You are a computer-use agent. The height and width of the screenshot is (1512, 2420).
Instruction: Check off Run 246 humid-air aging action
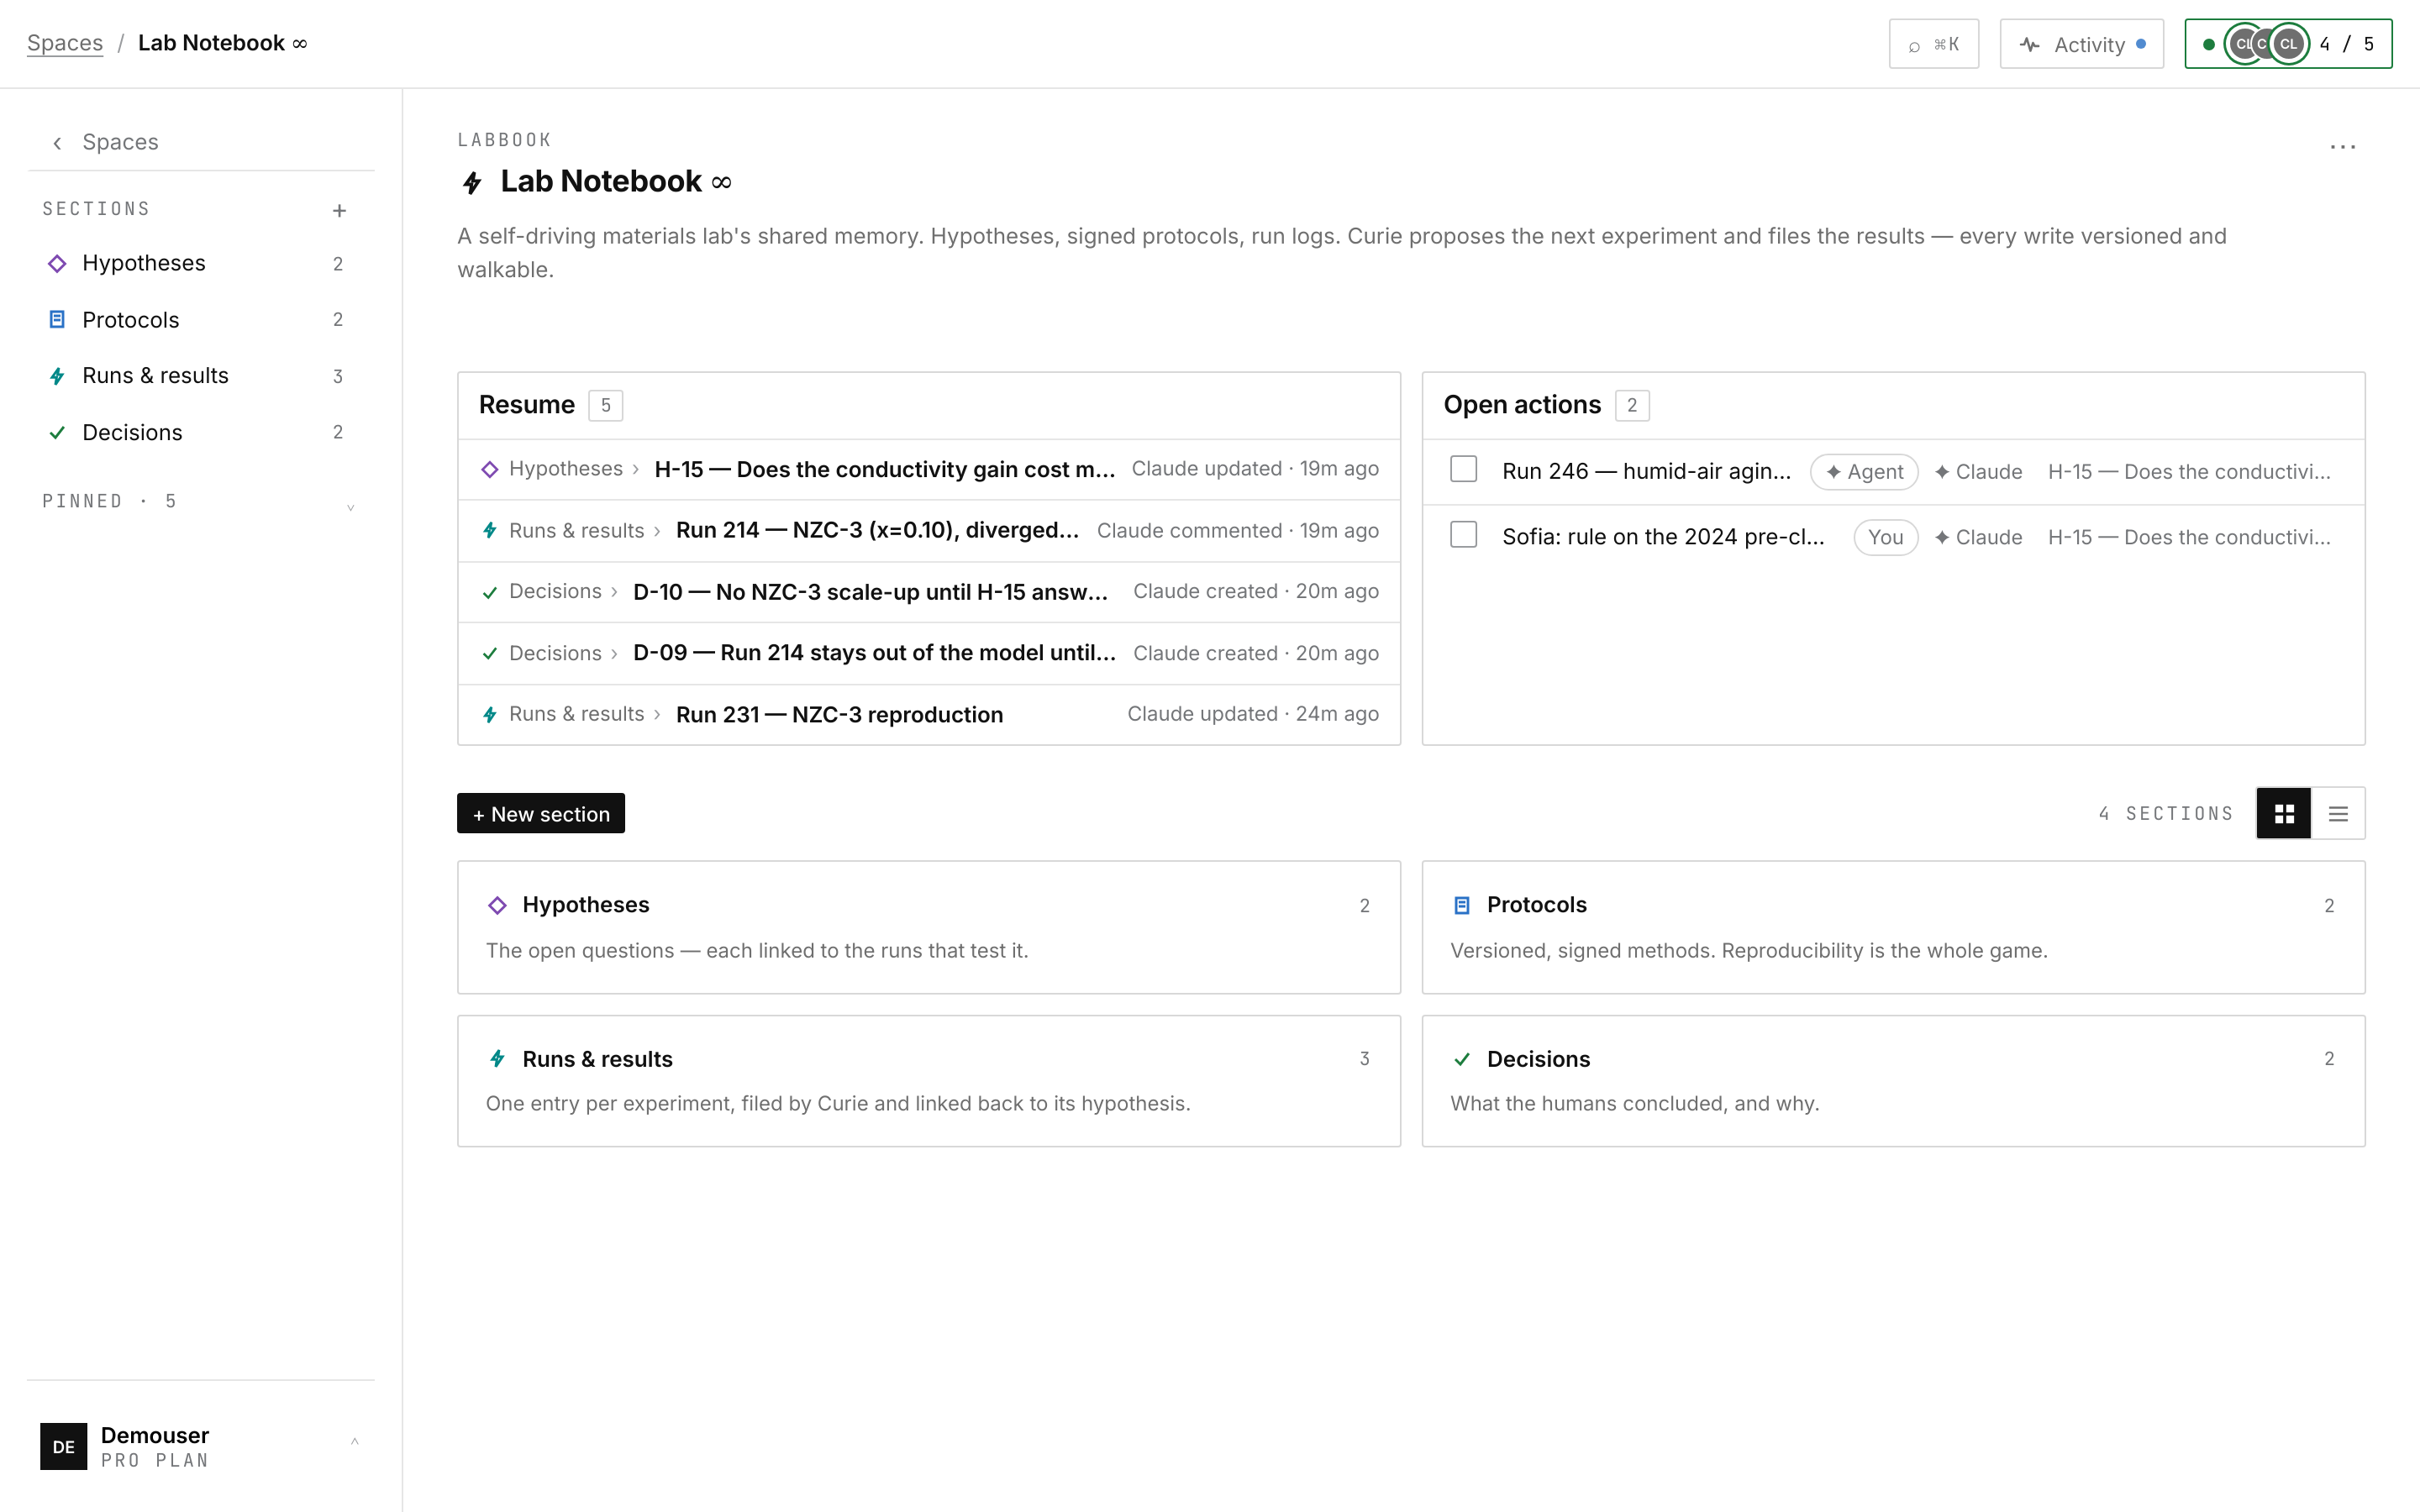pos(1463,469)
